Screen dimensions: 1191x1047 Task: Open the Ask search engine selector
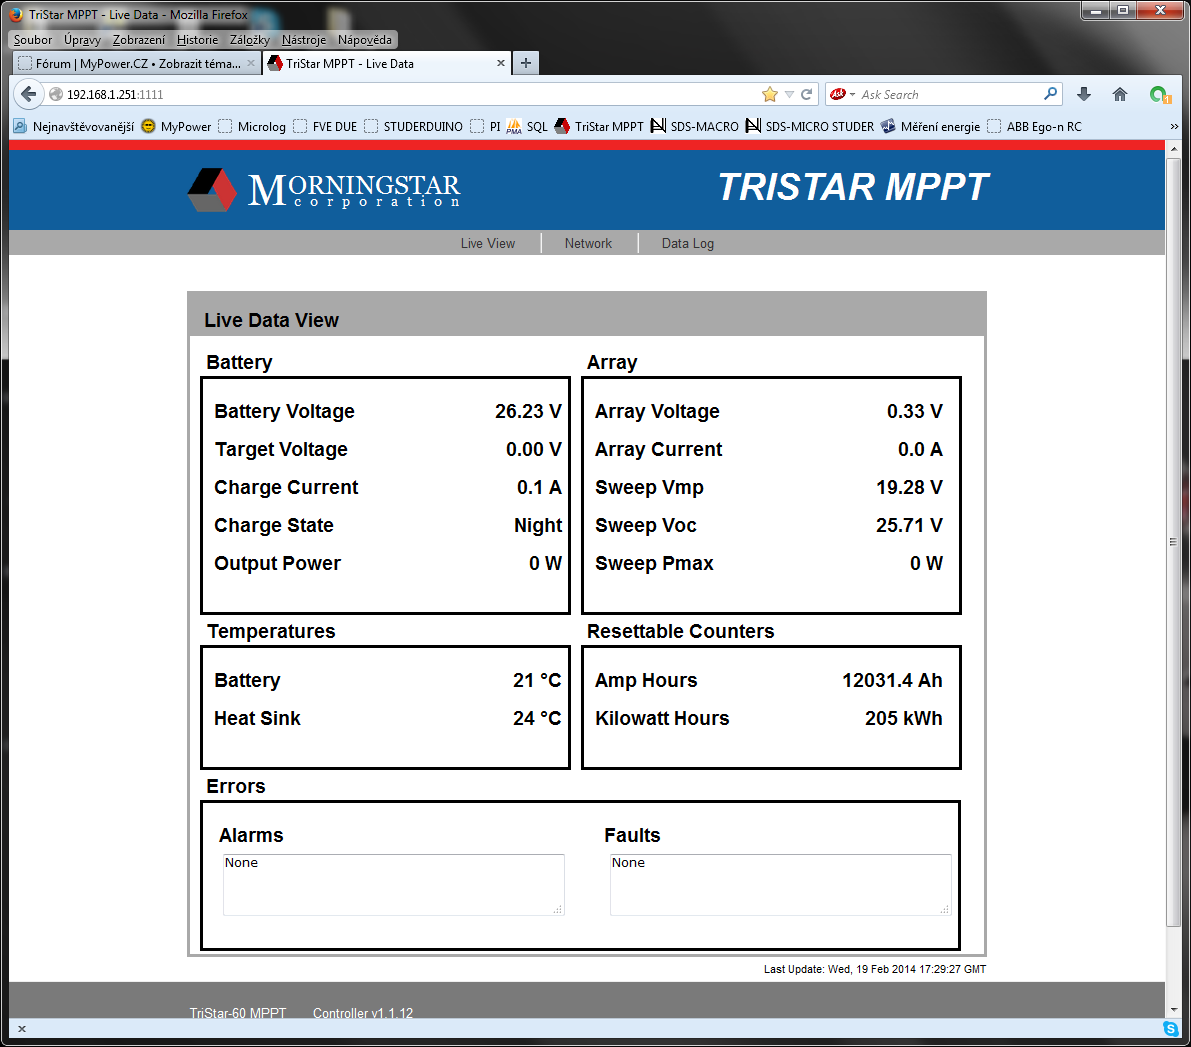842,94
